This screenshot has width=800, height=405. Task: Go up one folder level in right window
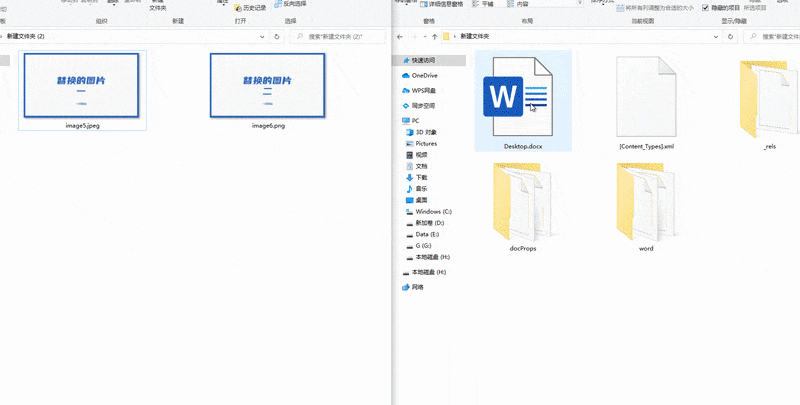tap(435, 37)
